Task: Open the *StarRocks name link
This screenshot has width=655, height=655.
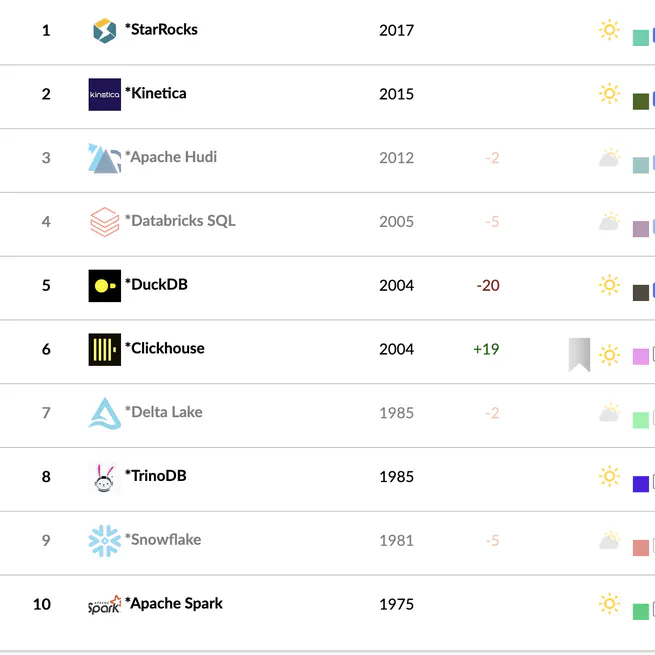Action: coord(161,30)
